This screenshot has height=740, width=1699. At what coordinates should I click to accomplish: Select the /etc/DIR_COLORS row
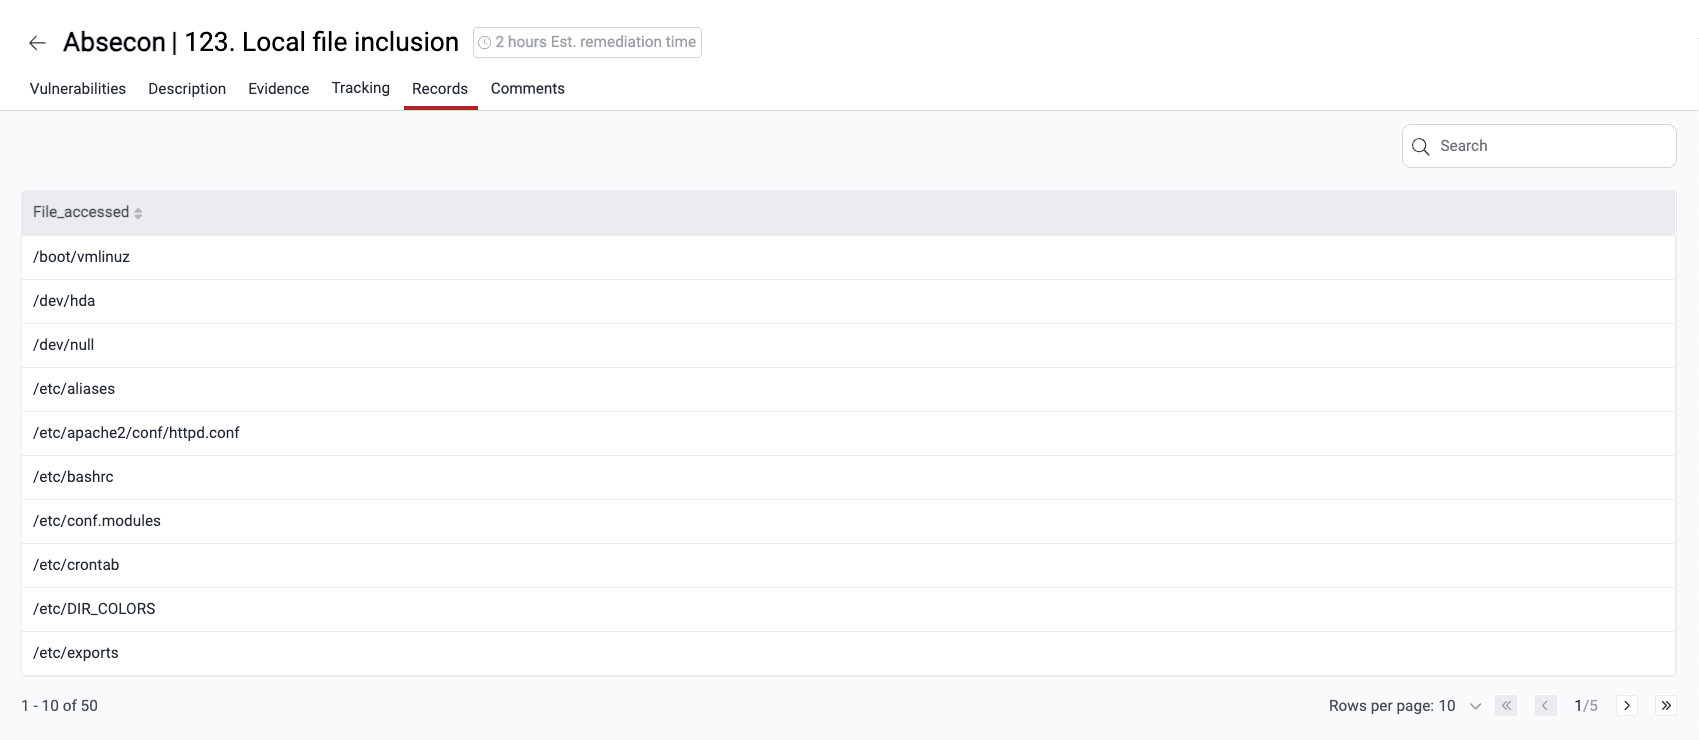(x=848, y=609)
